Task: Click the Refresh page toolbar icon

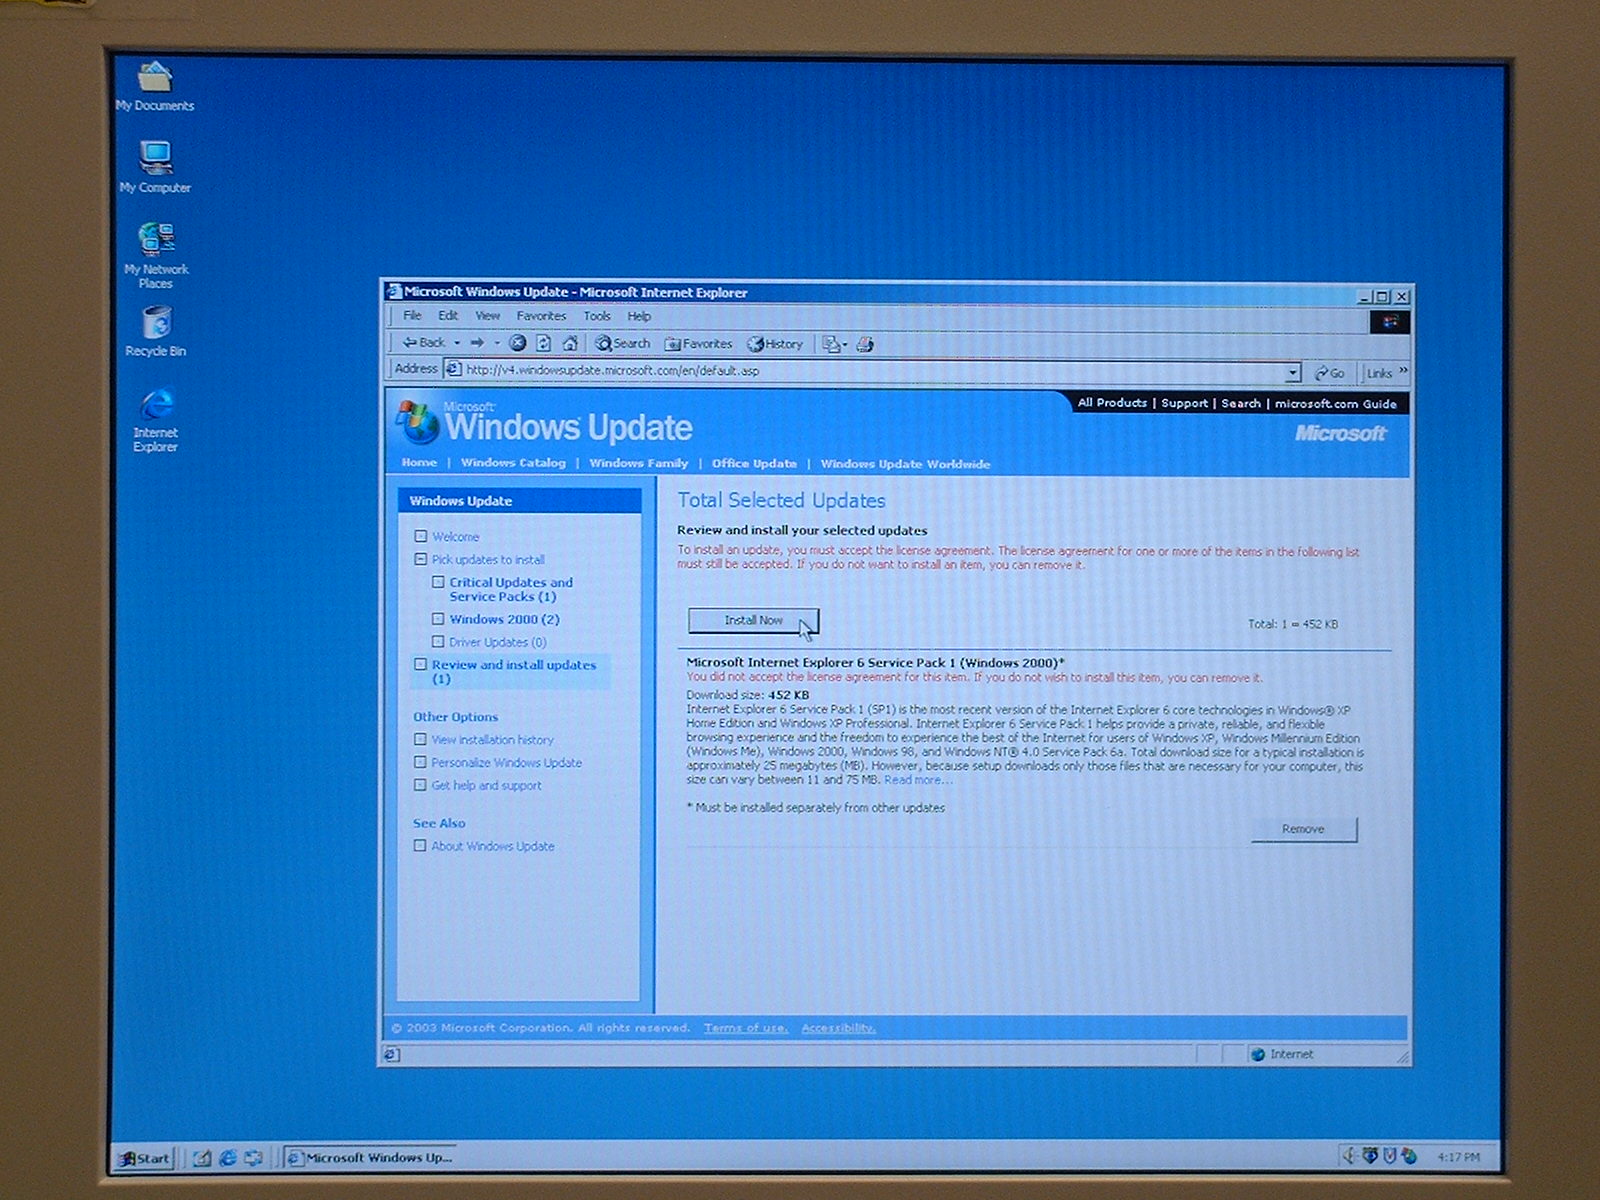Action: (x=543, y=343)
